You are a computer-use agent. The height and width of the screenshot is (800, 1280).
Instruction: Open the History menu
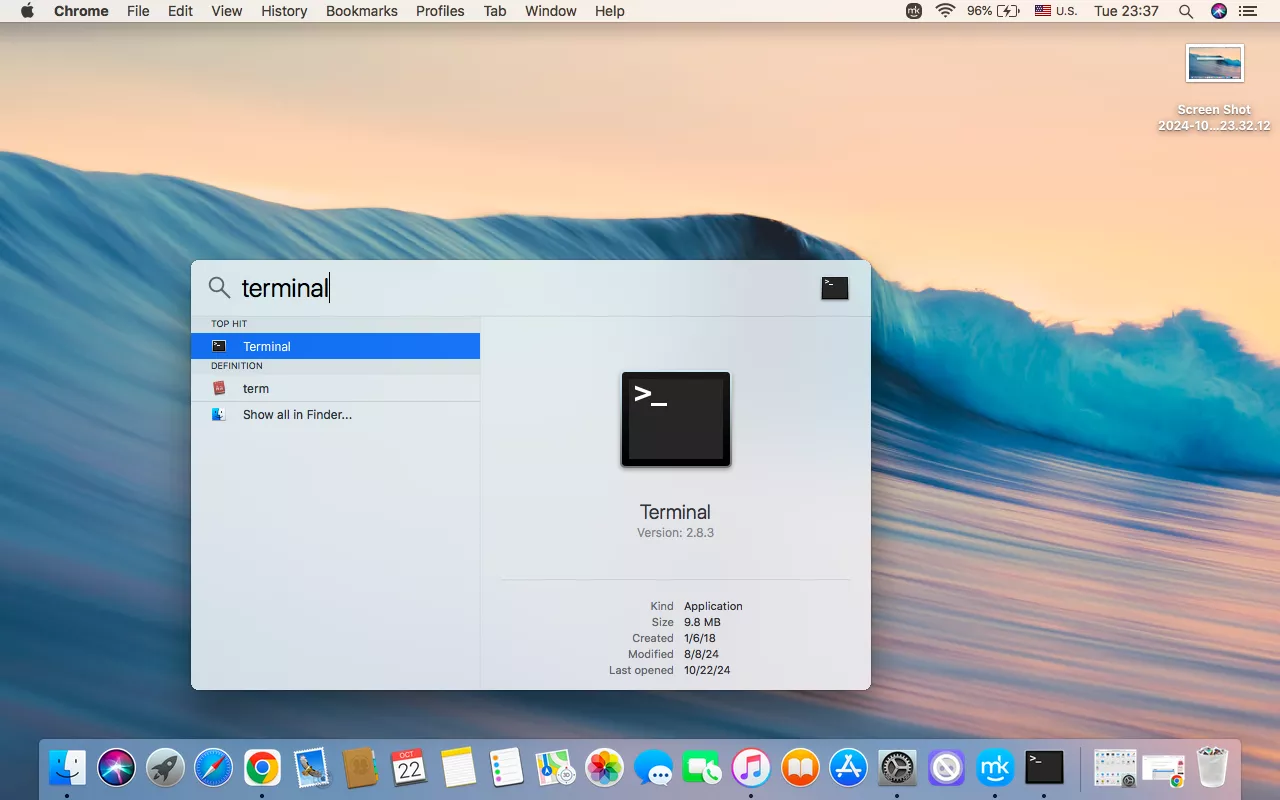pos(284,11)
